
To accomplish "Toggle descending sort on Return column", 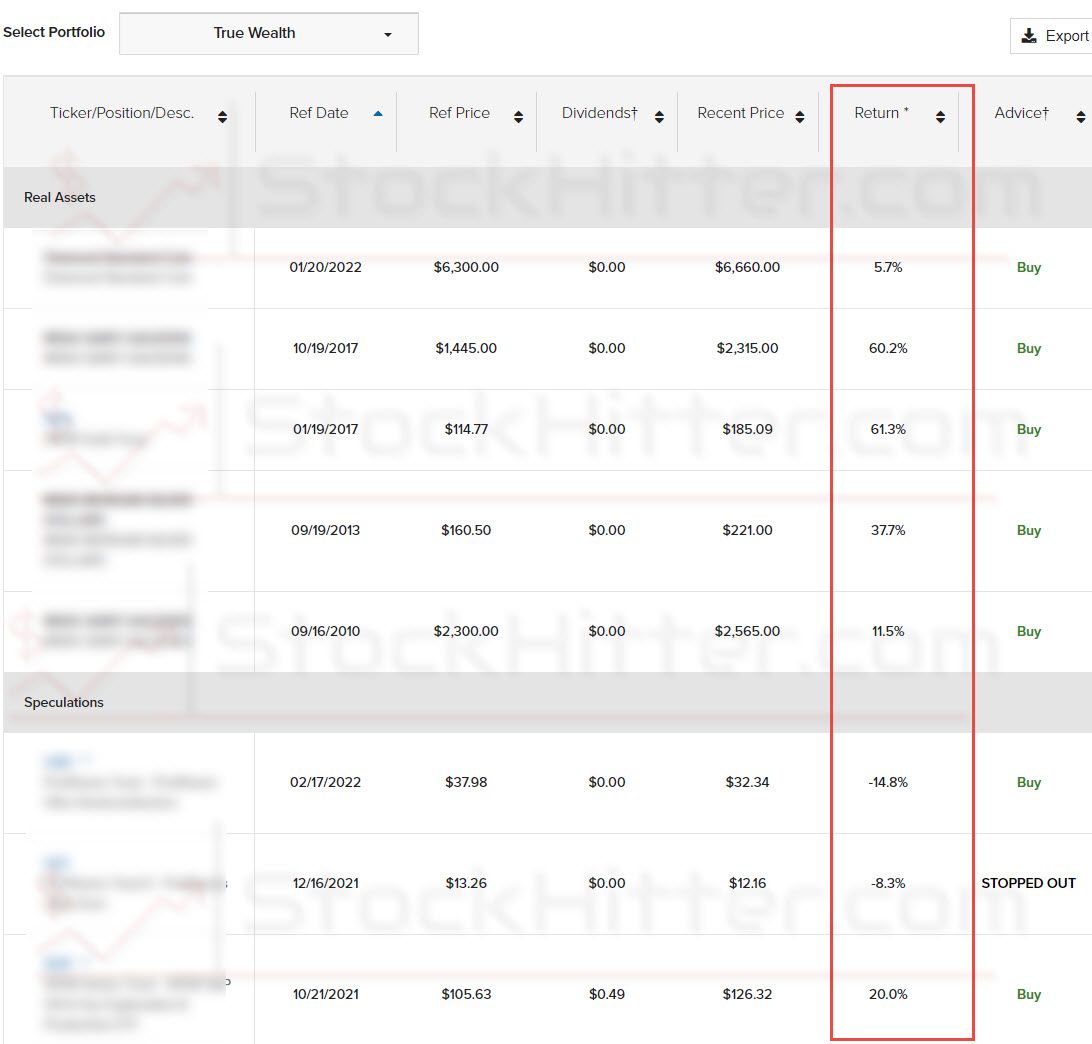I will pos(939,116).
